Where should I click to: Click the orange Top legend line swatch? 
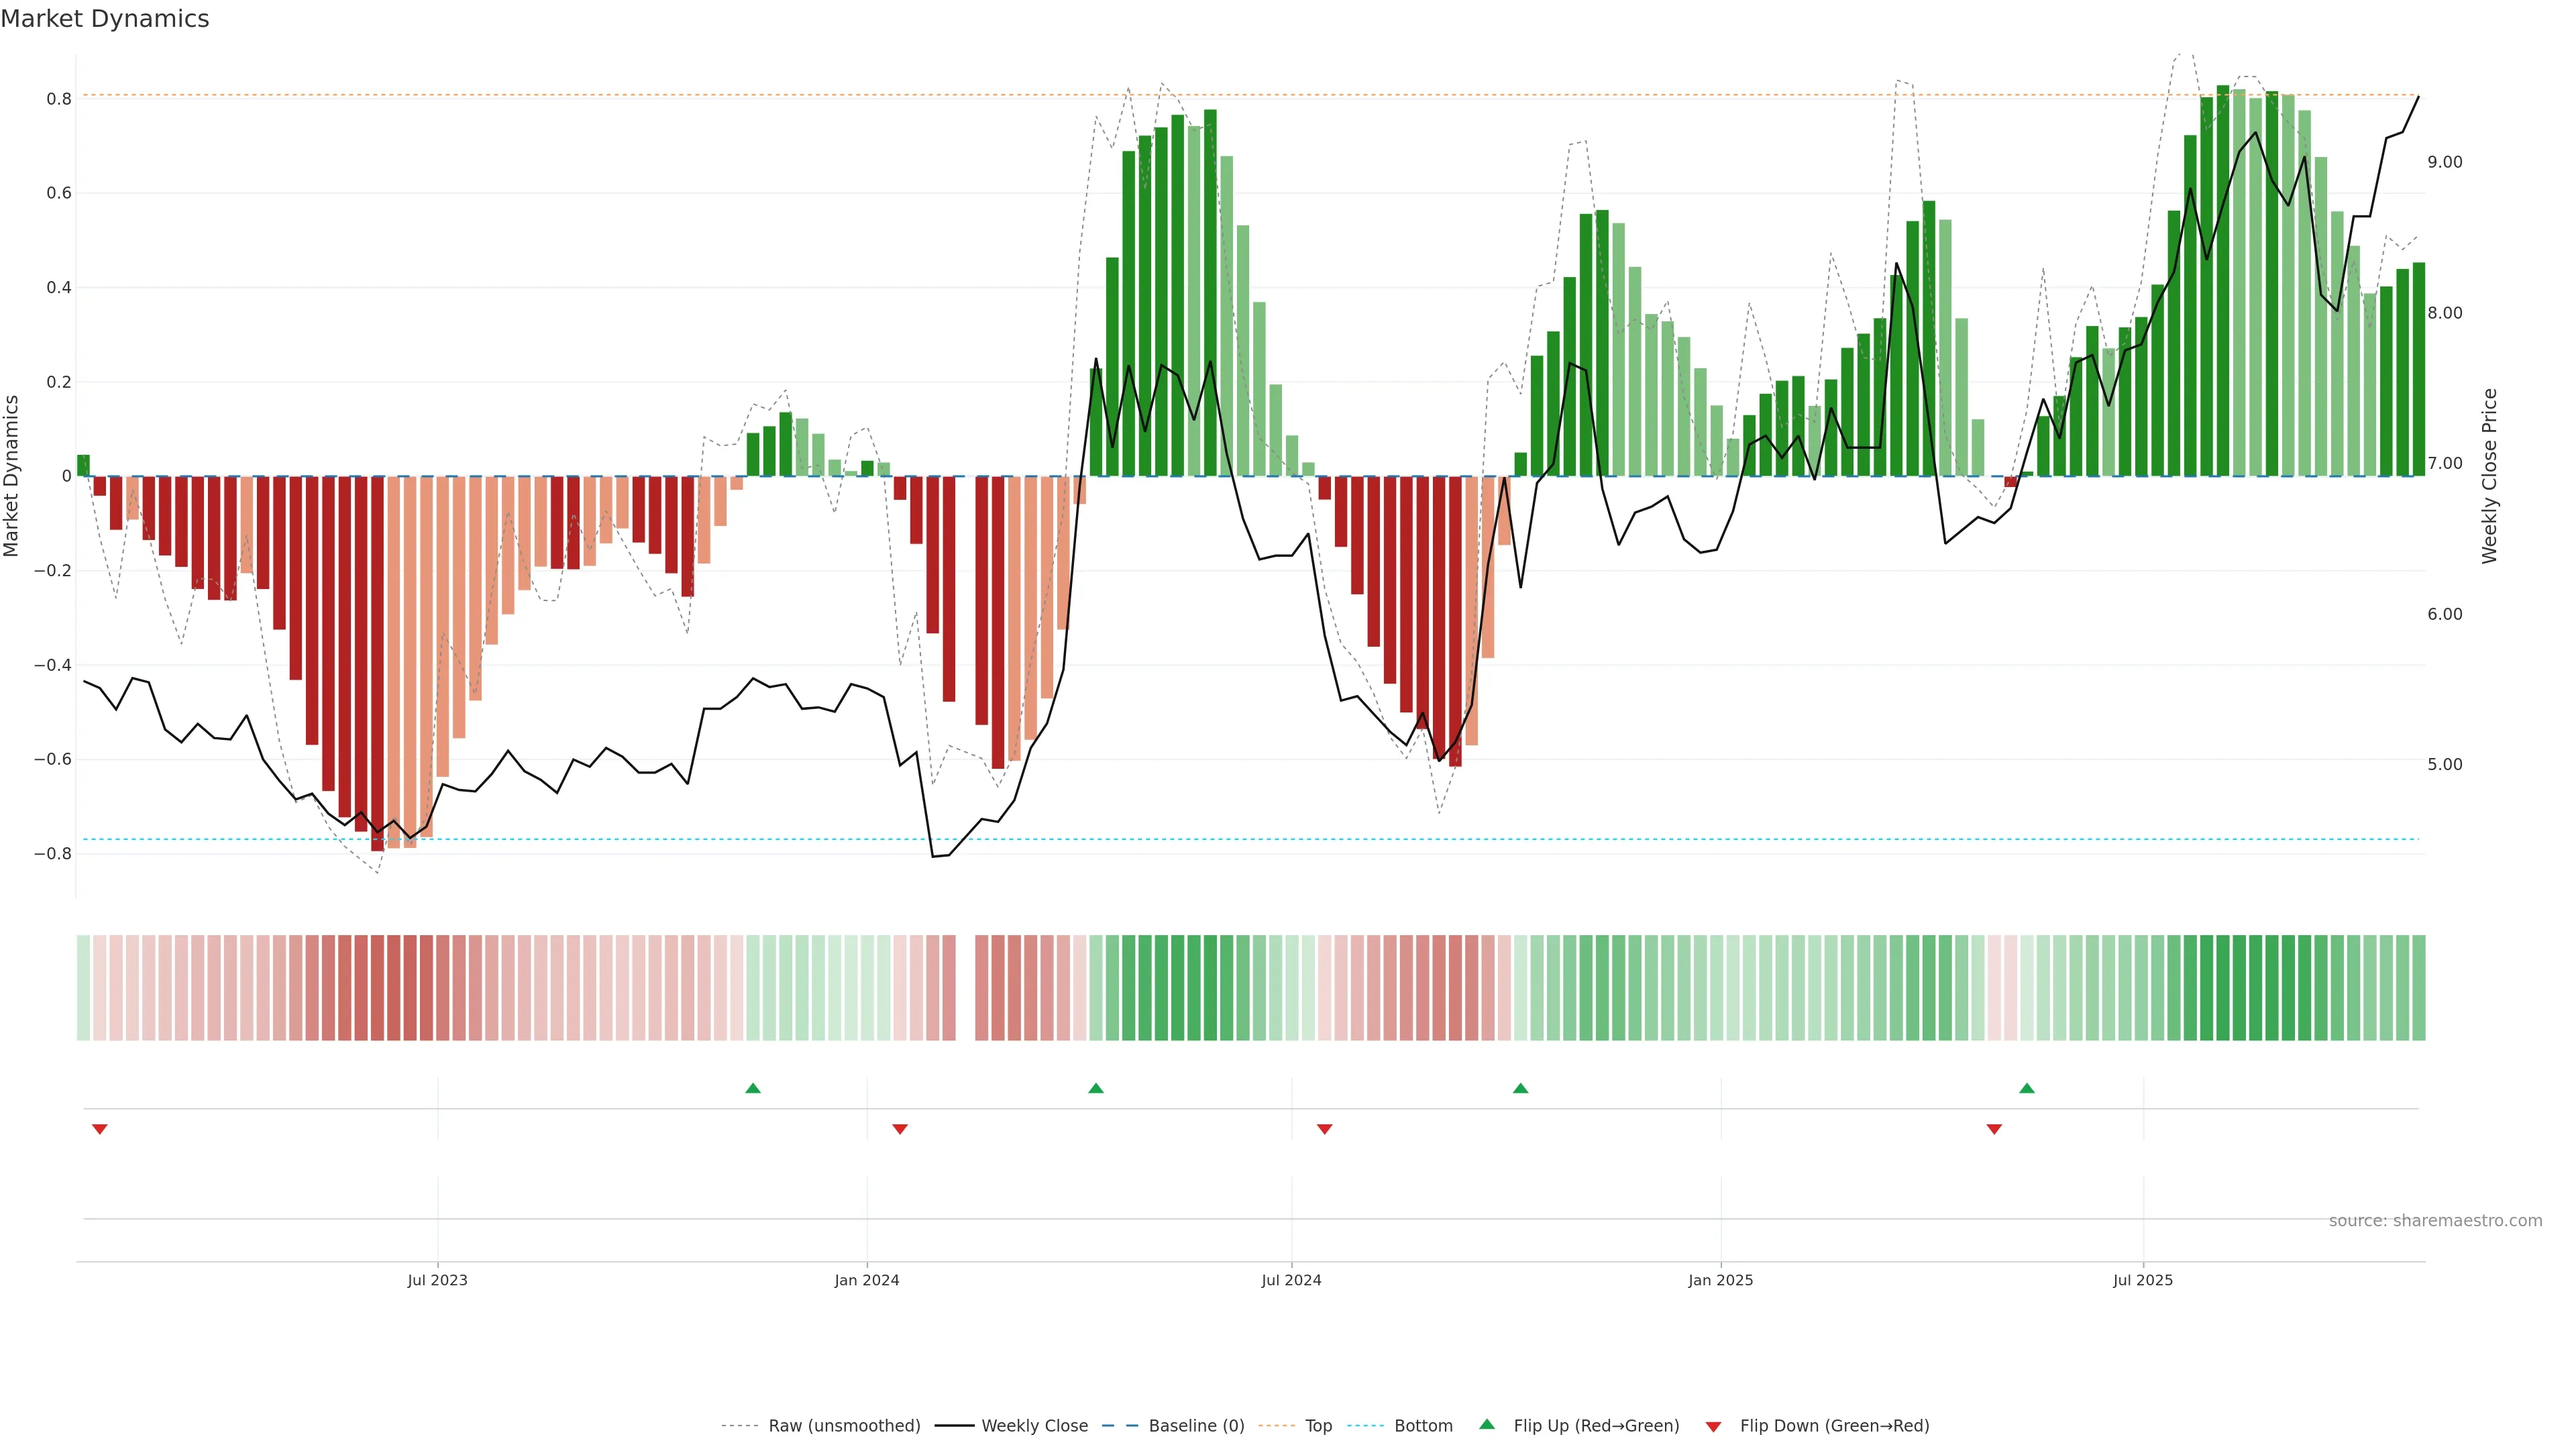1276,1426
